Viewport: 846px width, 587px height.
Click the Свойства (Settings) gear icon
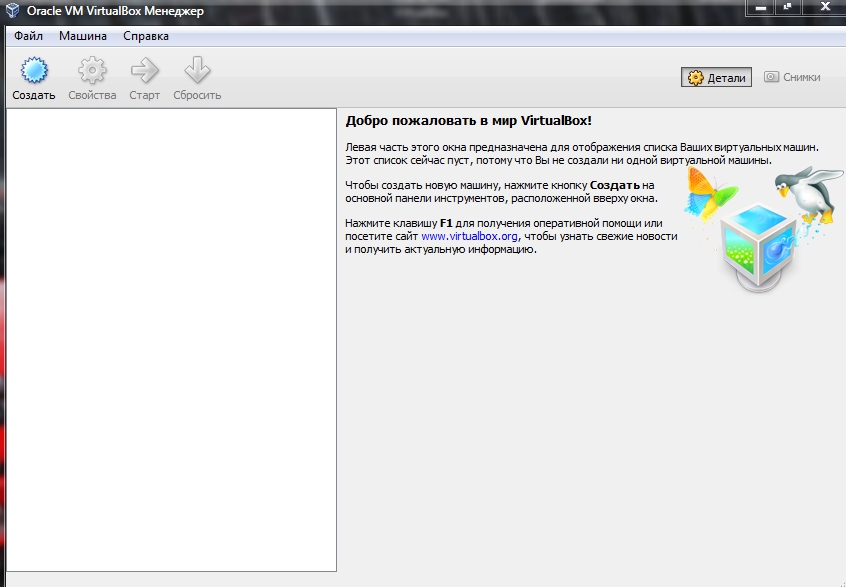tap(92, 71)
